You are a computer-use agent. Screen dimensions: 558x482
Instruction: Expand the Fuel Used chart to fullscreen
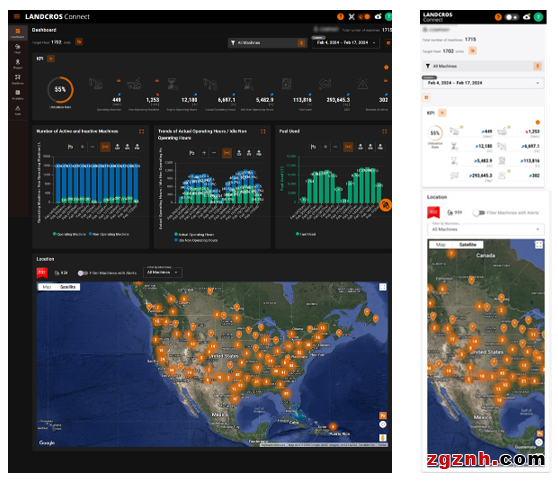coord(384,131)
